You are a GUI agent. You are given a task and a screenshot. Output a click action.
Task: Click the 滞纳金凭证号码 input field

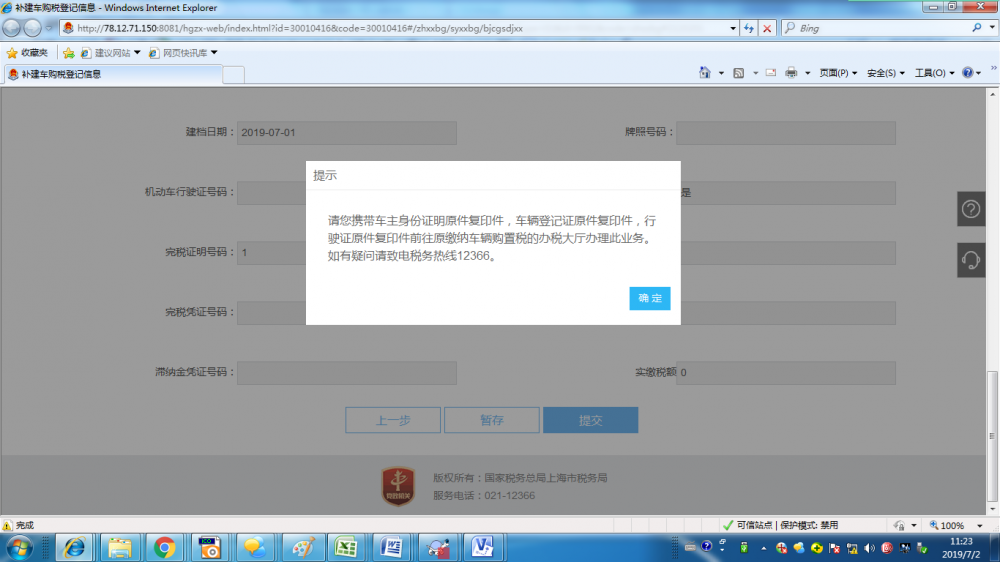click(347, 373)
